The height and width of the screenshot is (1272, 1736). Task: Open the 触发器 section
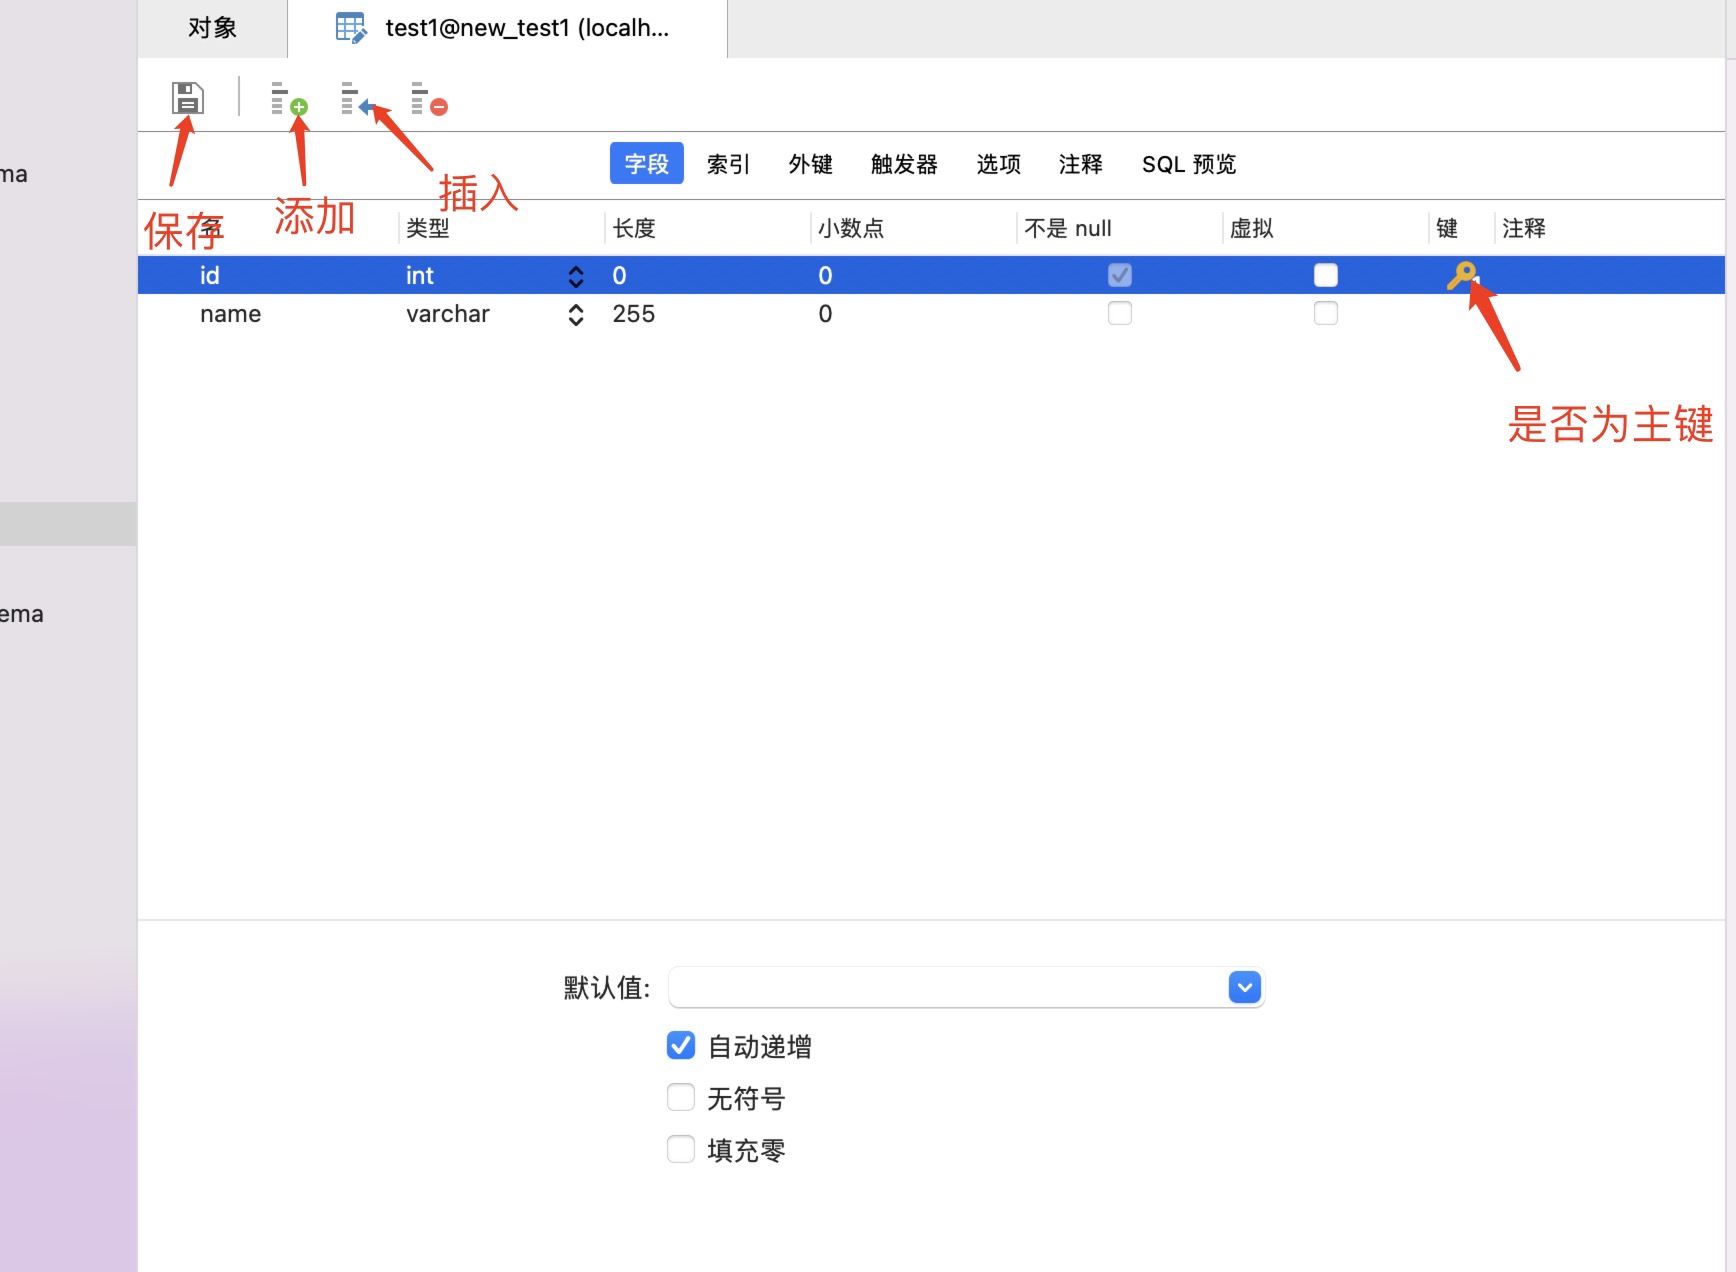pyautogui.click(x=903, y=164)
